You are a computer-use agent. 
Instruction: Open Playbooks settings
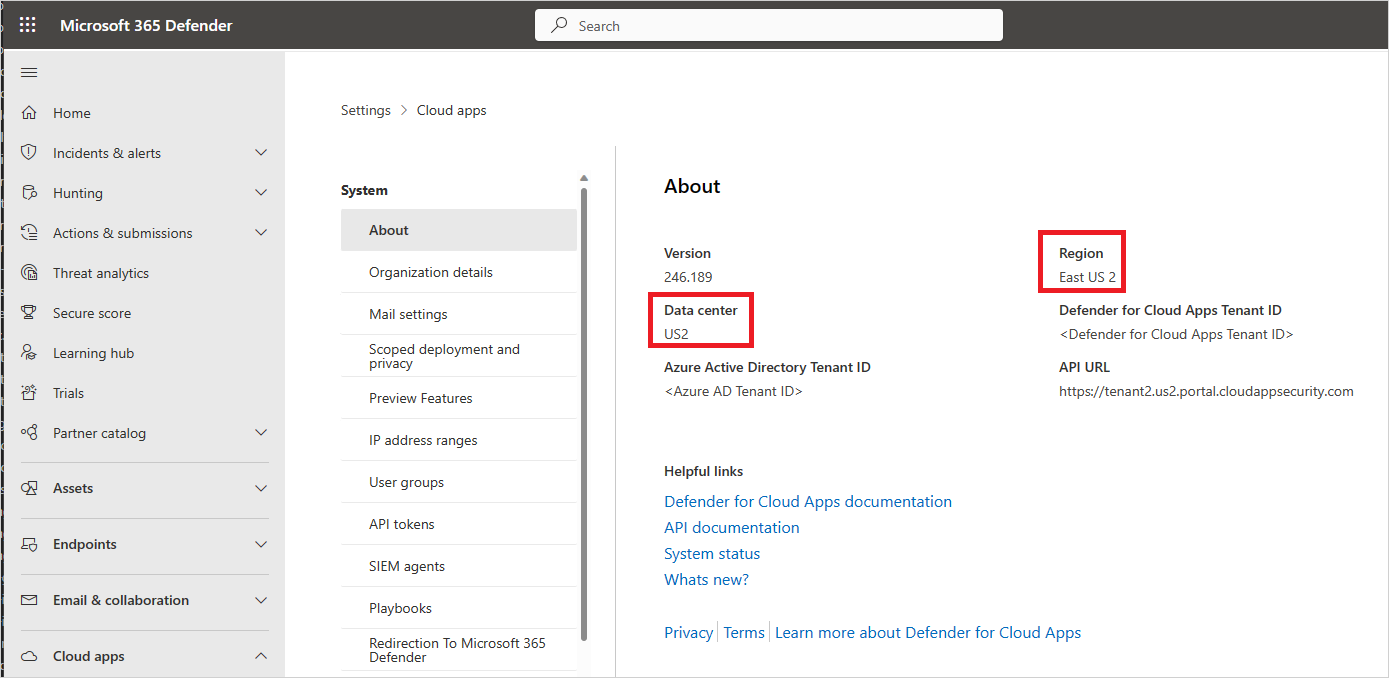click(x=459, y=608)
